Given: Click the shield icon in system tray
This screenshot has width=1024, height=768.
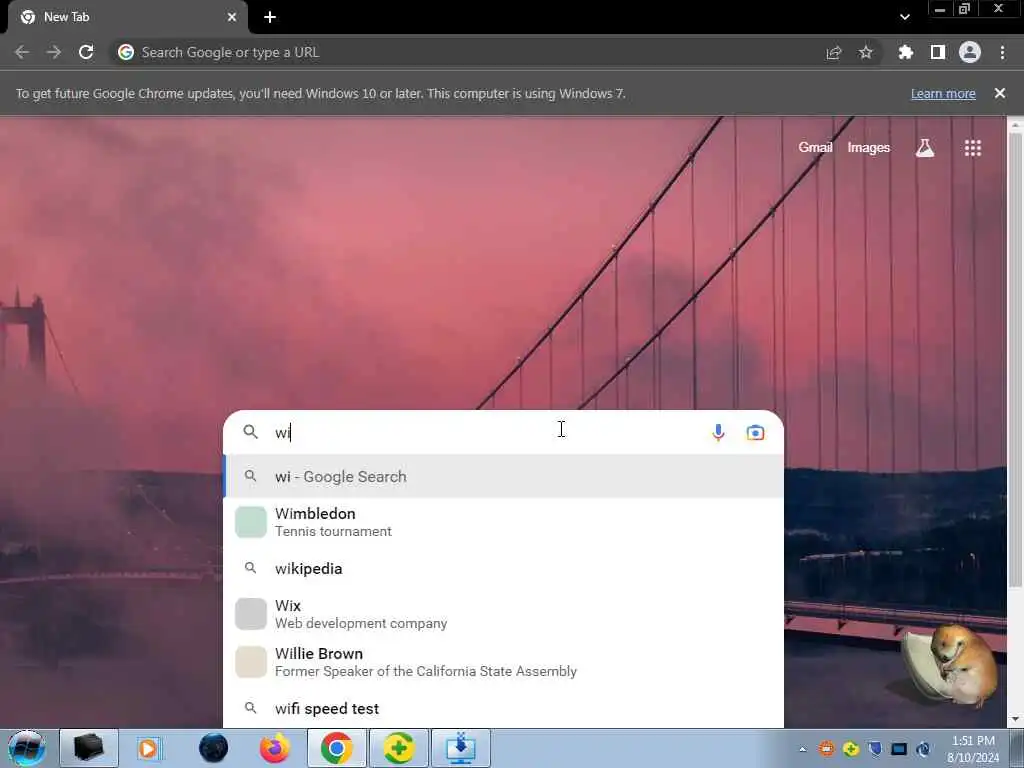Looking at the screenshot, I should [x=875, y=748].
